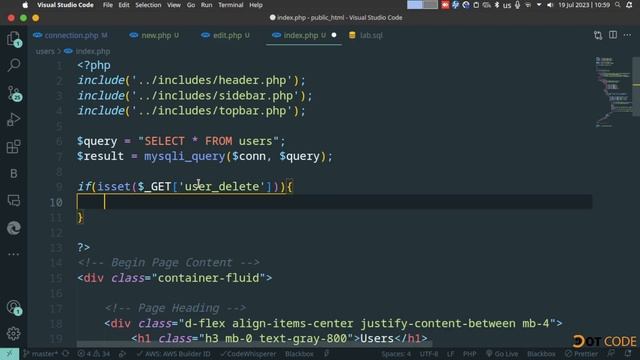This screenshot has width=640, height=360.
Task: Open errors and warnings count in status bar
Action: 93,354
